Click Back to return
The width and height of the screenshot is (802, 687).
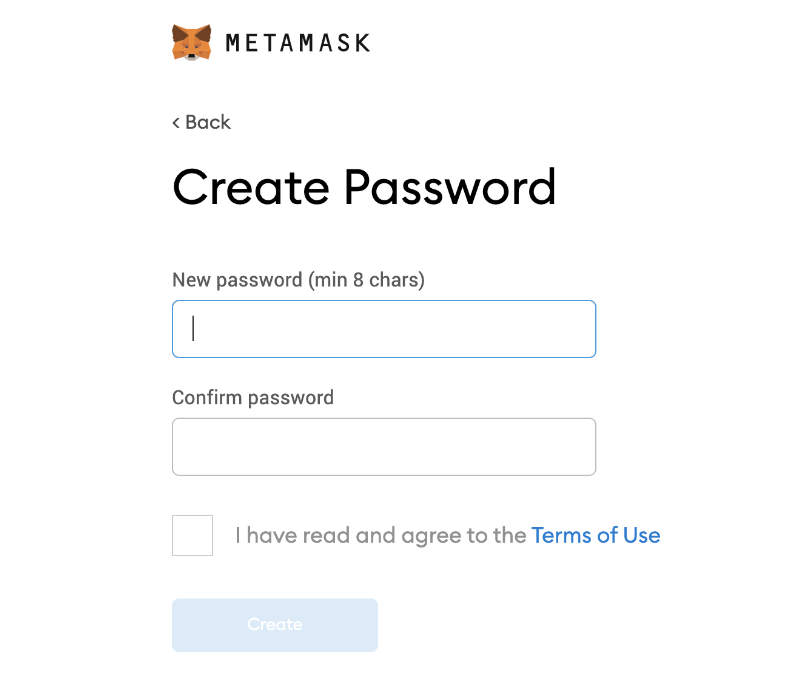[x=203, y=122]
